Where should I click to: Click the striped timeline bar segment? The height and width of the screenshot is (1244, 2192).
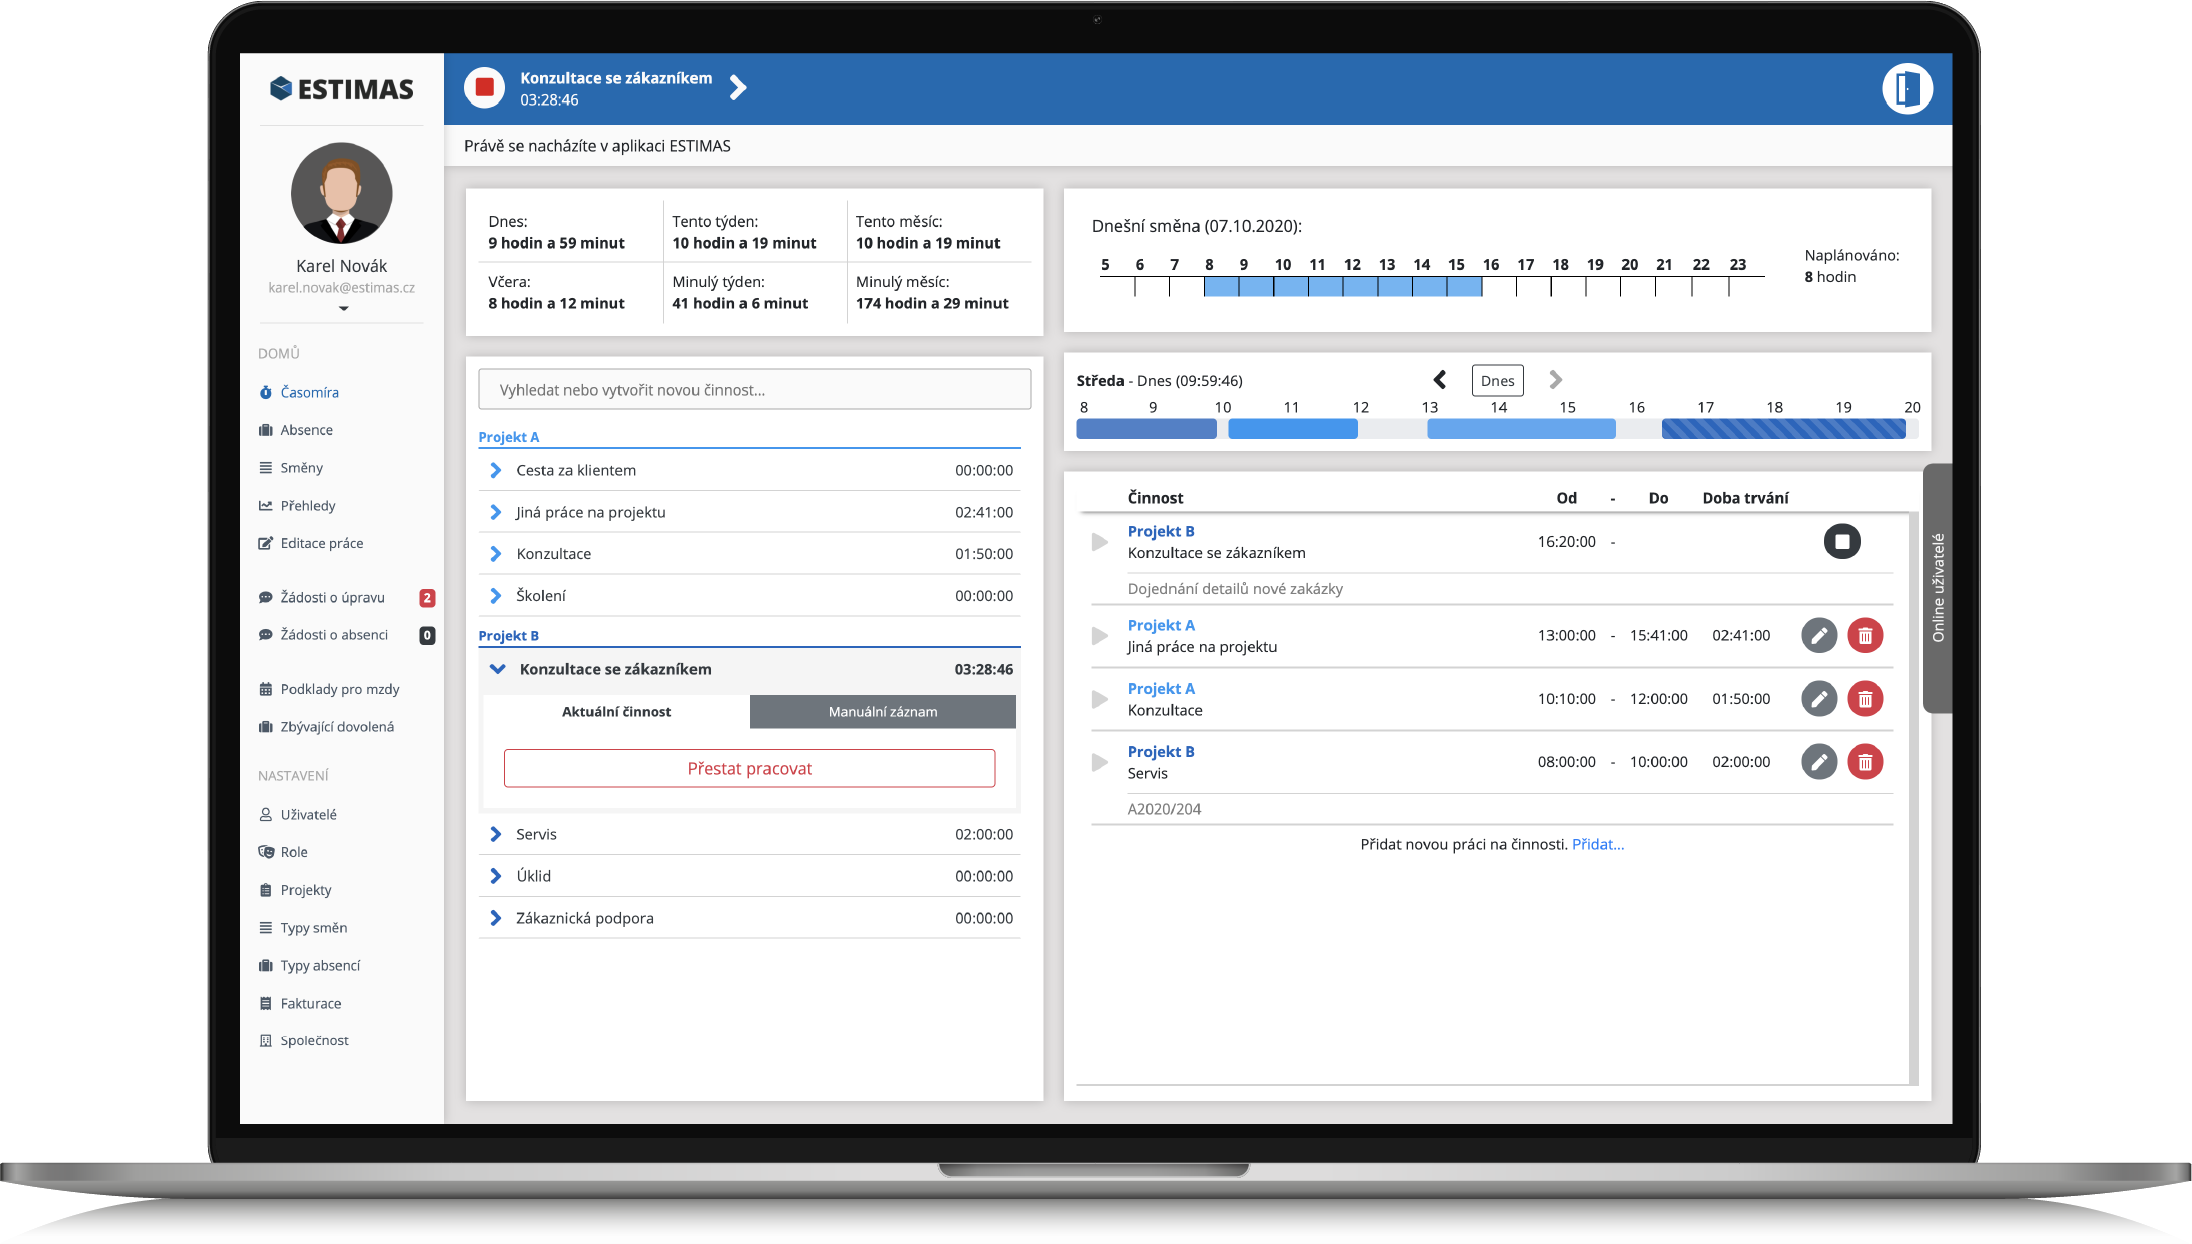point(1783,429)
